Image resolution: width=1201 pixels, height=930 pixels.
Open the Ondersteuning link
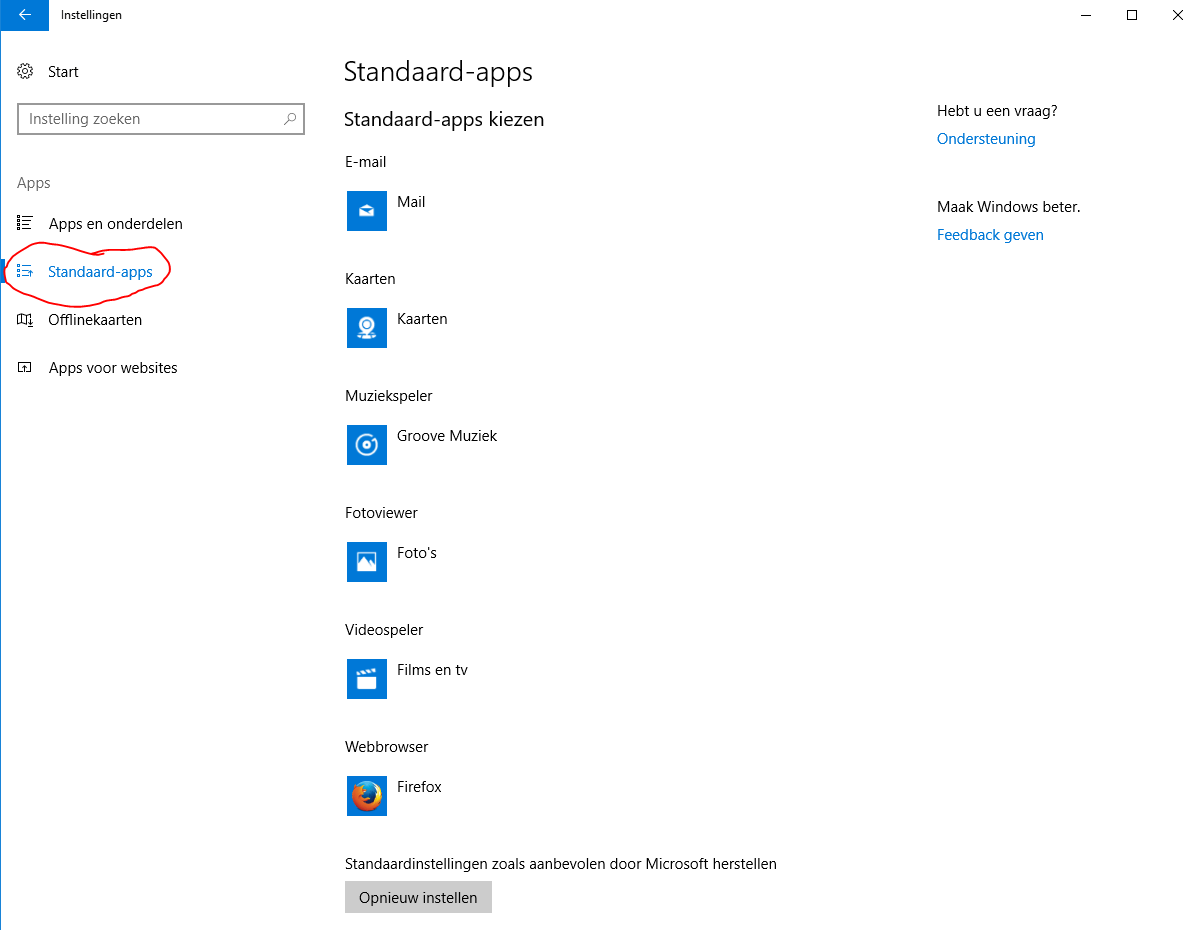coord(986,138)
